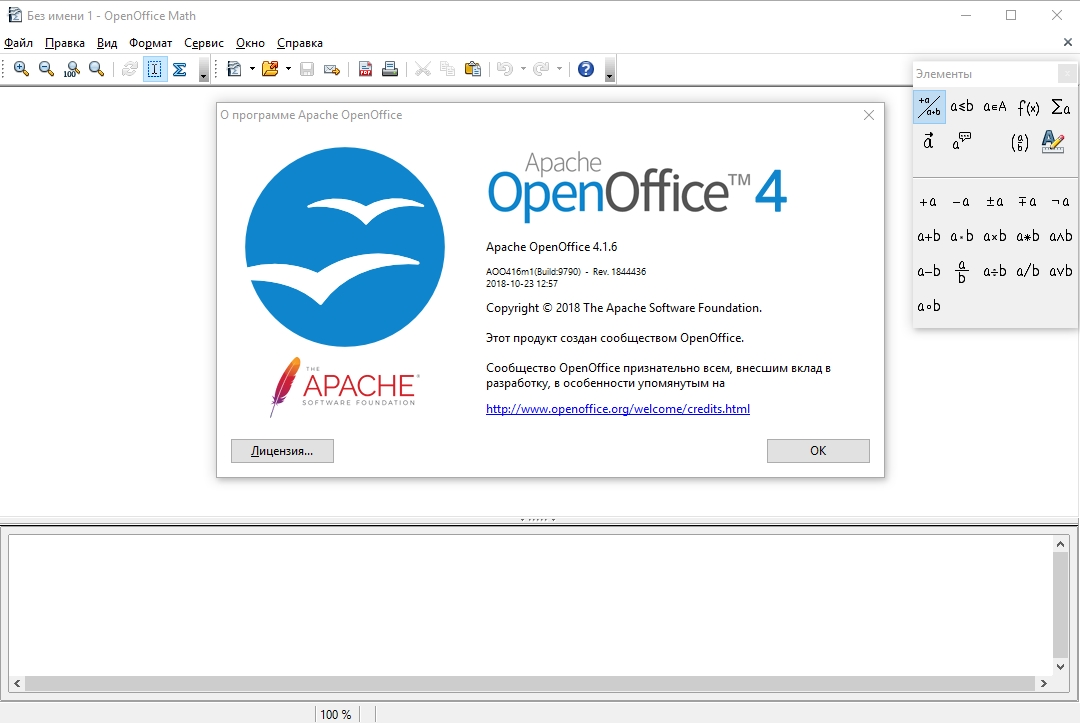The height and width of the screenshot is (723, 1080).
Task: Select Others category a with speech bubble
Action: click(962, 141)
